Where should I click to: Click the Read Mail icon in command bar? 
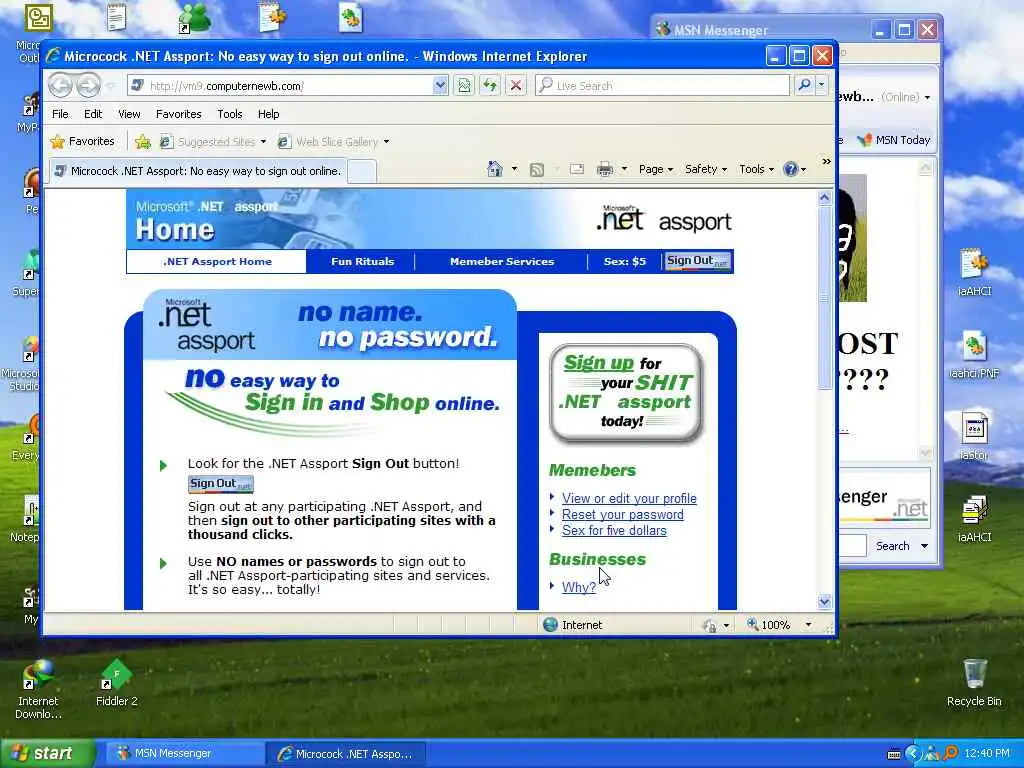577,169
